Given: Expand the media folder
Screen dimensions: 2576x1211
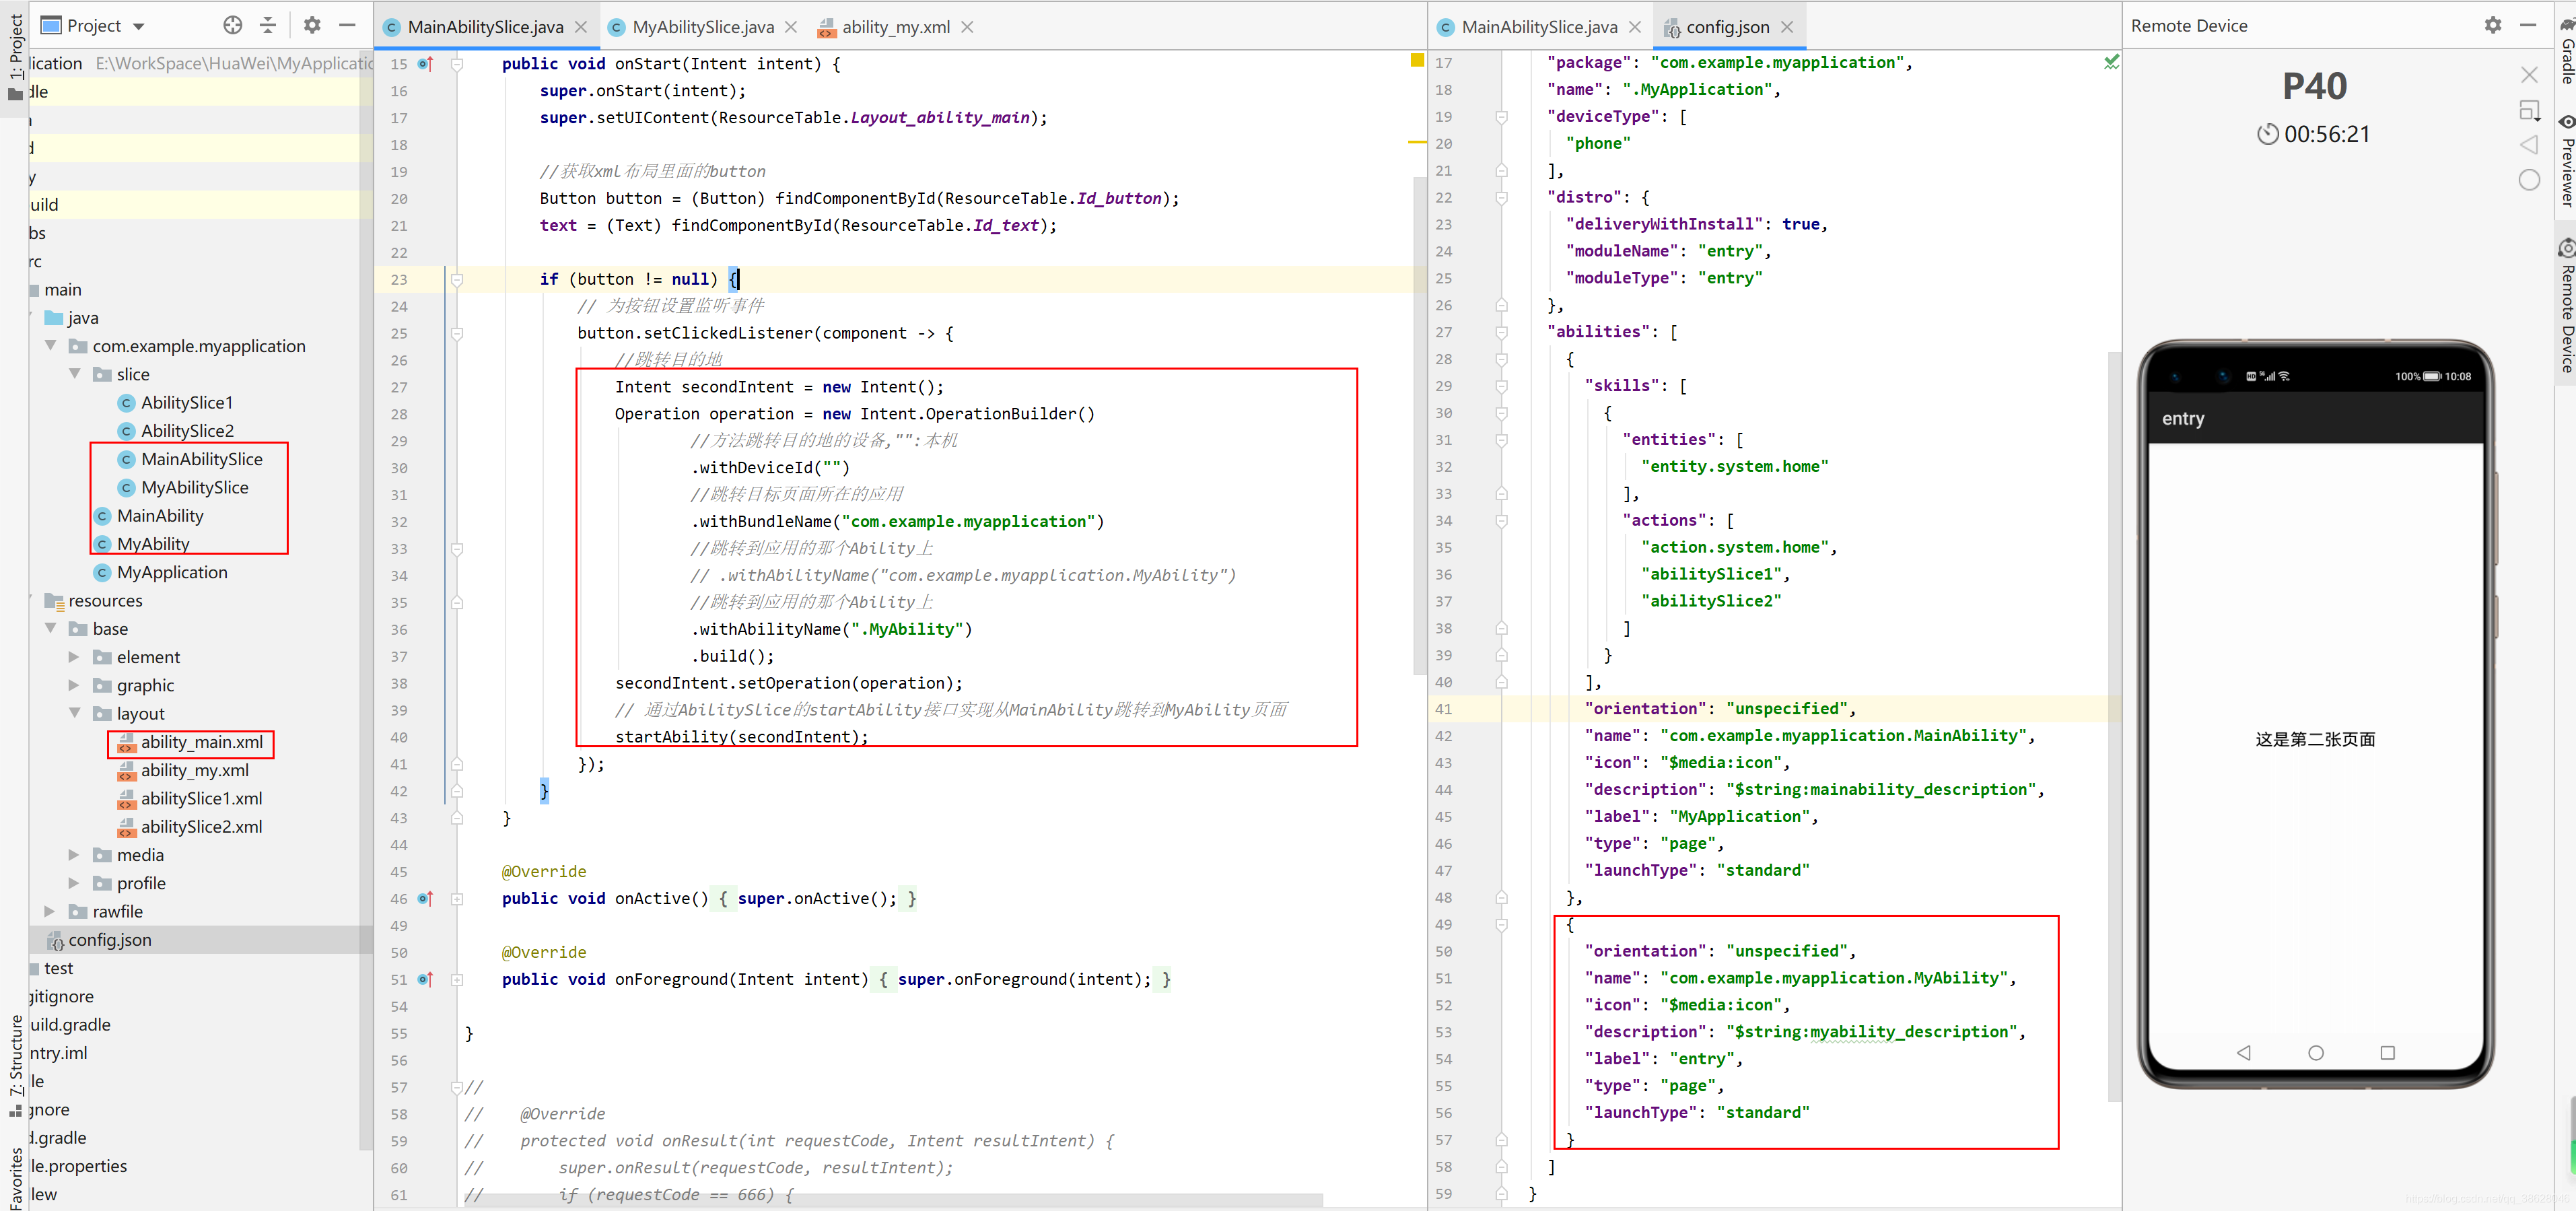Looking at the screenshot, I should pos(74,855).
